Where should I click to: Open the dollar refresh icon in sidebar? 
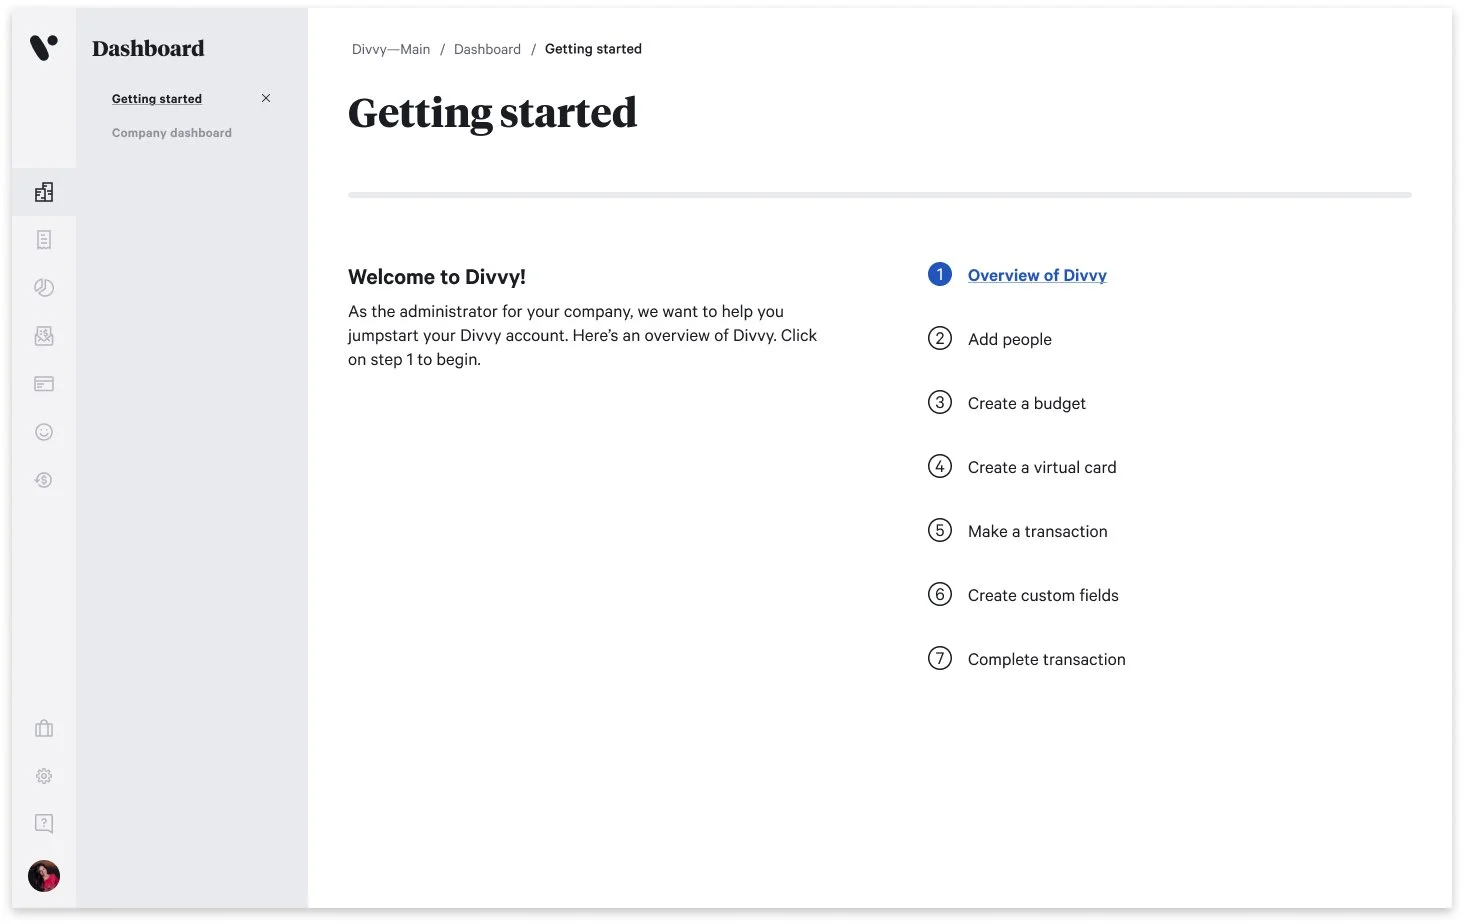pyautogui.click(x=44, y=480)
